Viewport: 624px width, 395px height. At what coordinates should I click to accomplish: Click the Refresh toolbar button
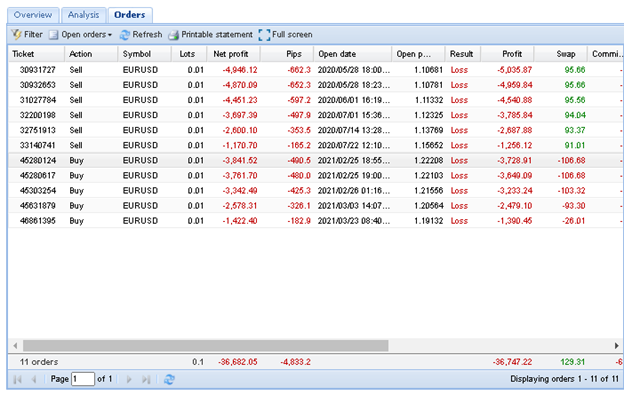point(141,35)
